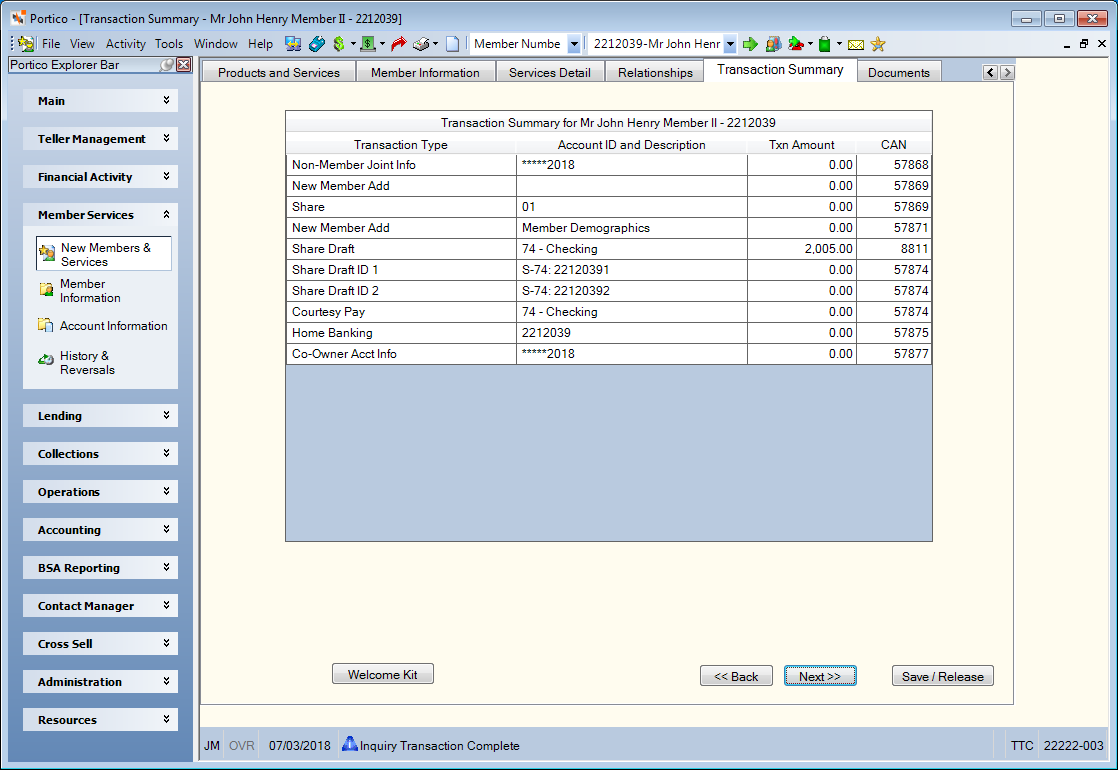Switch to the Products and Services tab
This screenshot has width=1118, height=770.
click(279, 72)
